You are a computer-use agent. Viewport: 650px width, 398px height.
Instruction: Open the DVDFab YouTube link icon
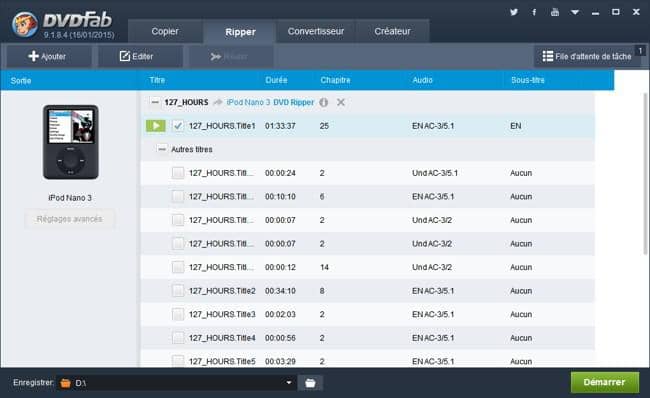(x=555, y=12)
